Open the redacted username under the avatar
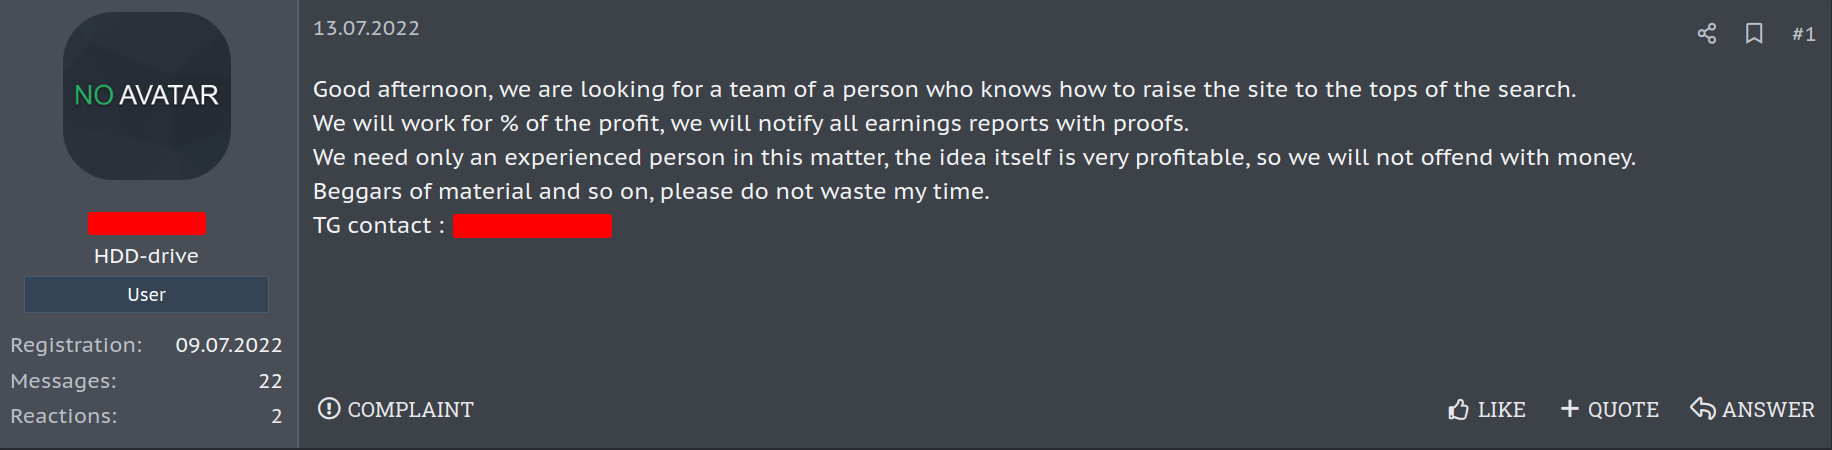 tap(147, 223)
